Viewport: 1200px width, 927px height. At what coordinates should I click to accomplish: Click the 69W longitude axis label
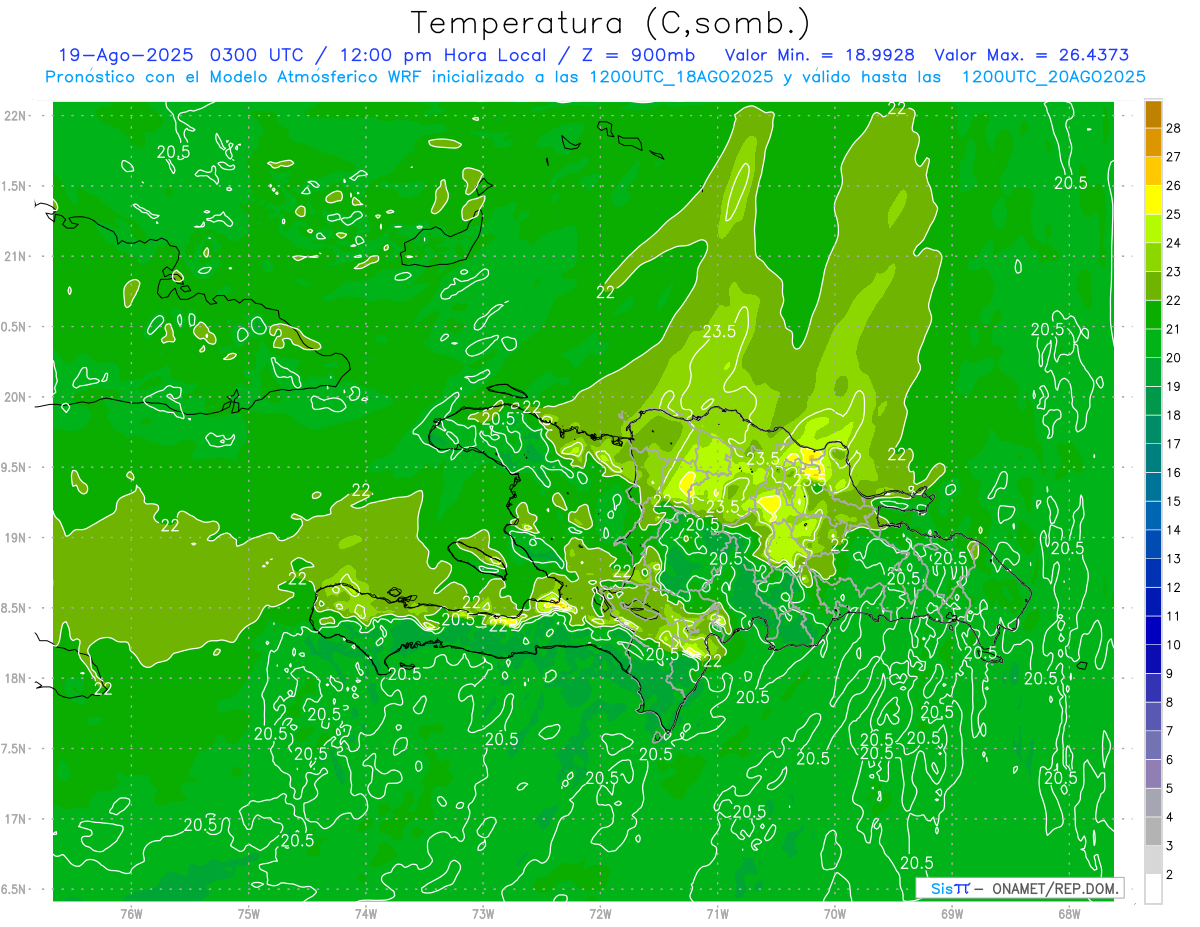952,913
